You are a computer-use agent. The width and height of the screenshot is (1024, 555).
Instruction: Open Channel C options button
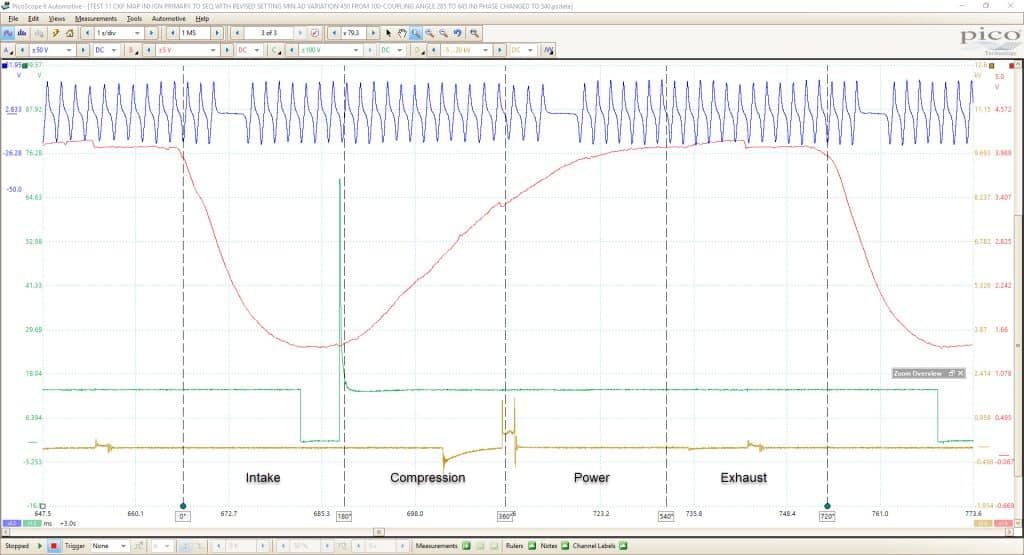coord(277,50)
